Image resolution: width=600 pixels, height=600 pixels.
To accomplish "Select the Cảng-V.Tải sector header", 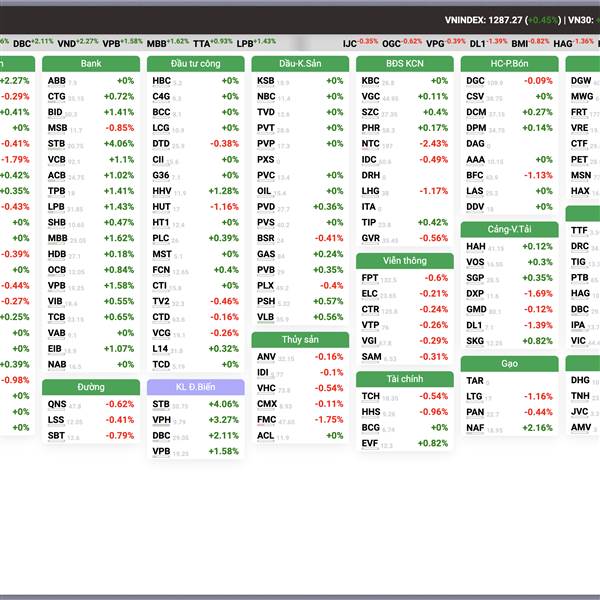I will (x=509, y=229).
